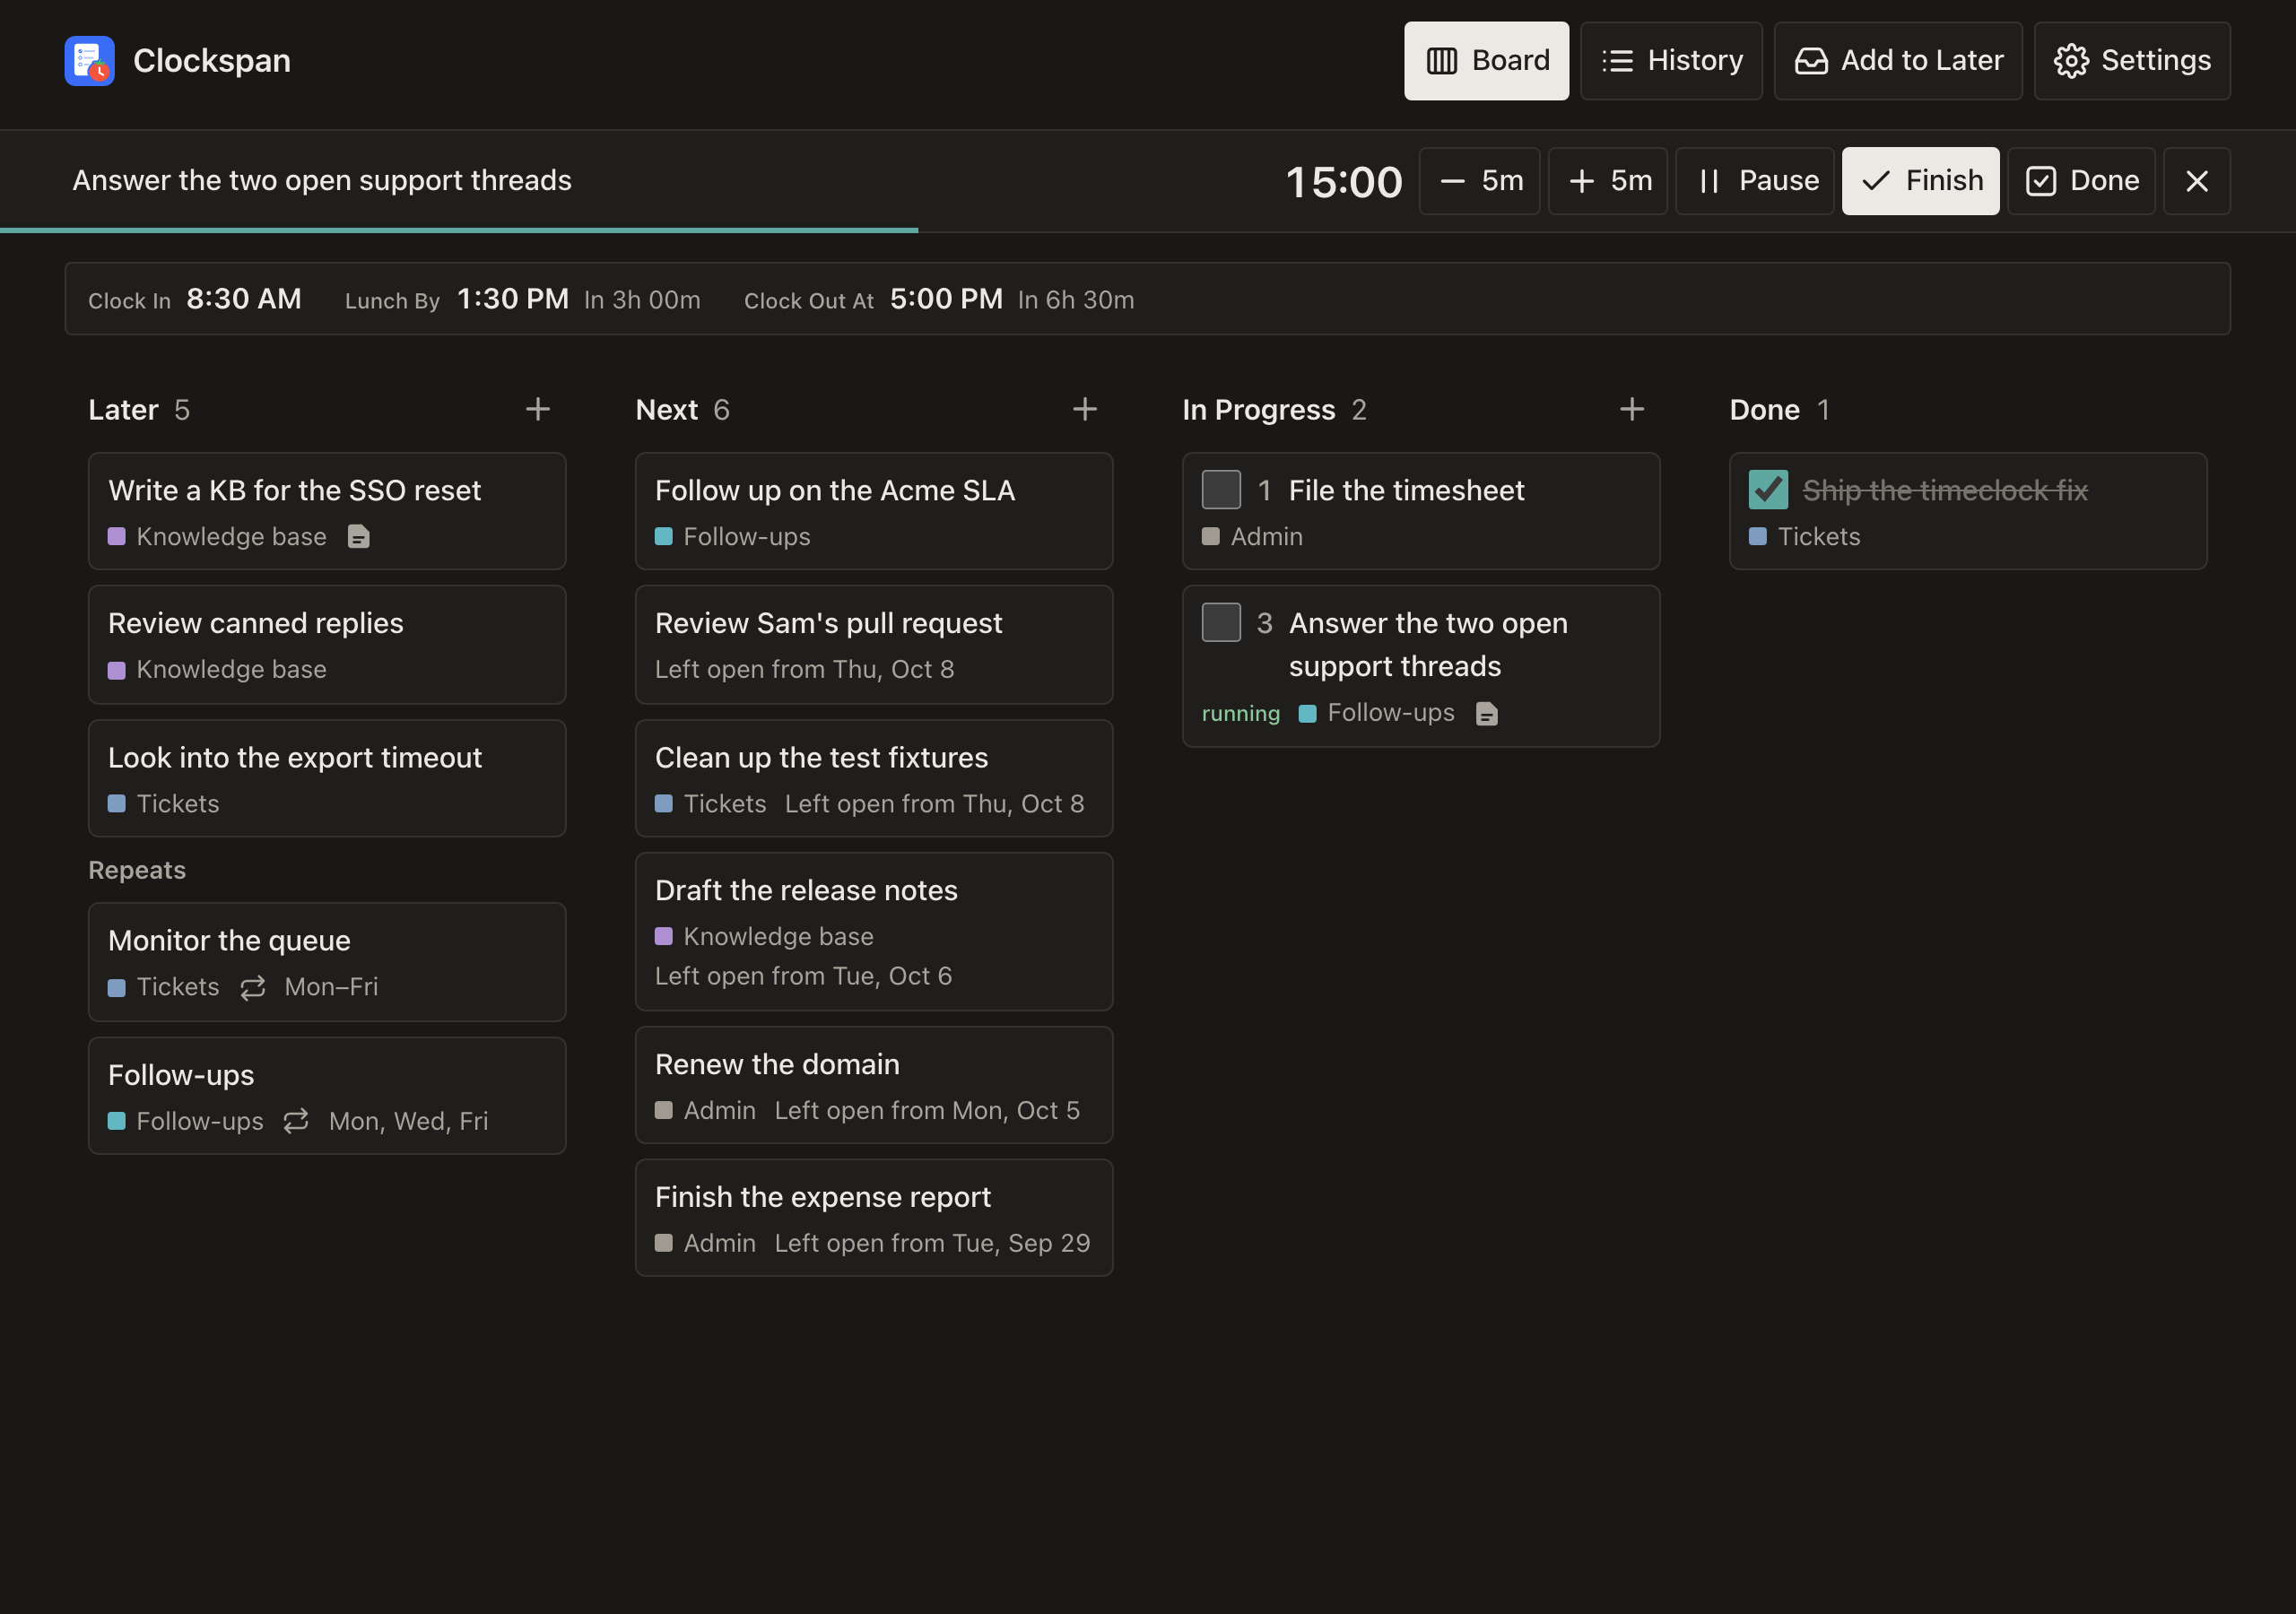The width and height of the screenshot is (2296, 1614).
Task: Open the Renew the domain card
Action: (x=874, y=1085)
